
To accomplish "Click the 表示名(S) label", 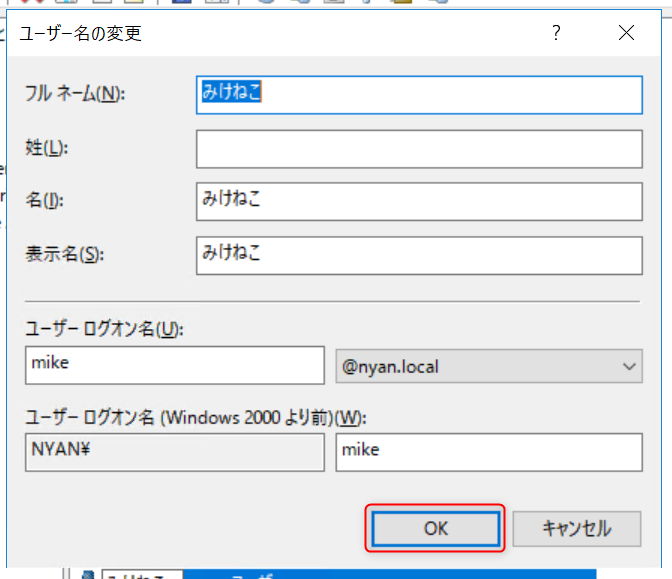I will (x=64, y=254).
